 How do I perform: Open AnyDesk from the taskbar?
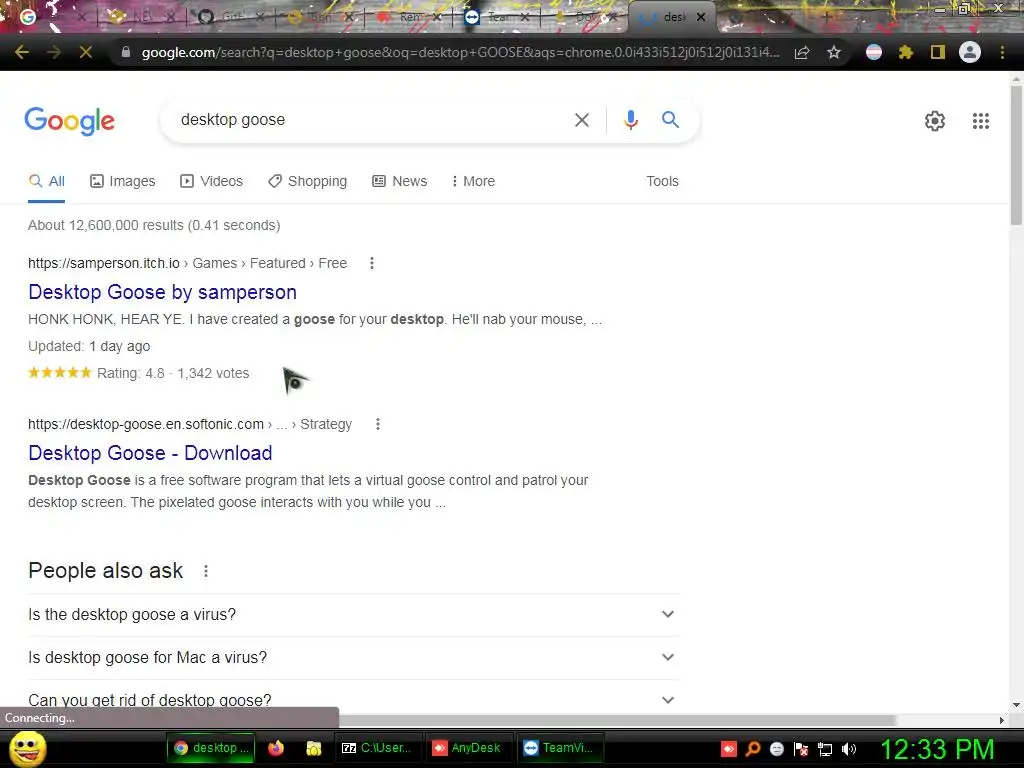click(x=468, y=748)
